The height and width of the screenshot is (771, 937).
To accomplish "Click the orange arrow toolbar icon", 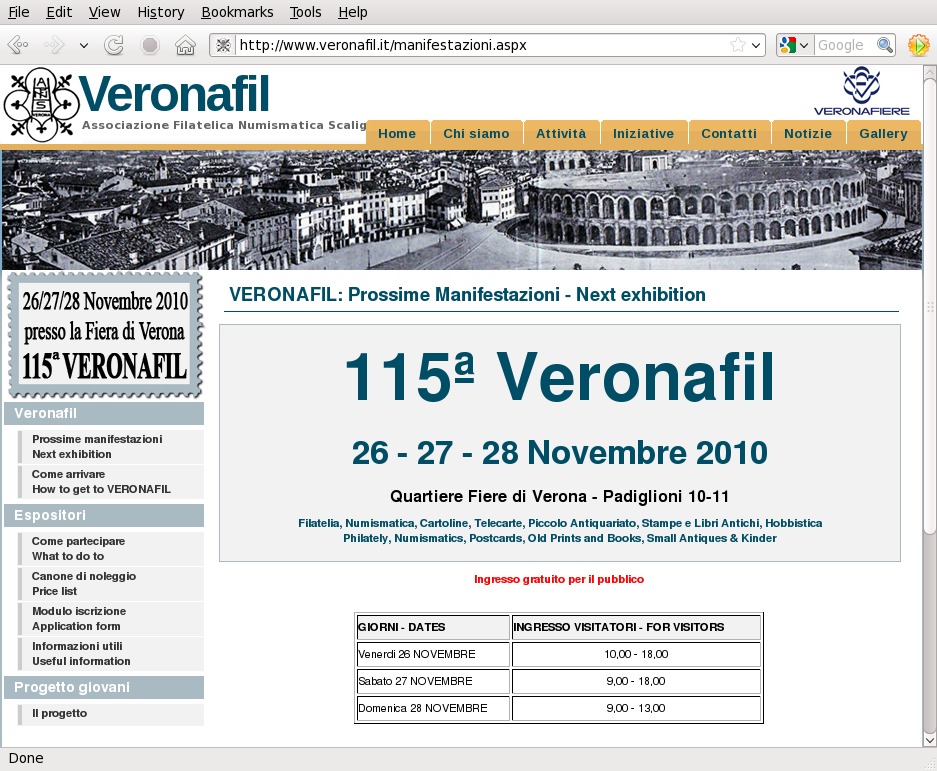I will [918, 45].
